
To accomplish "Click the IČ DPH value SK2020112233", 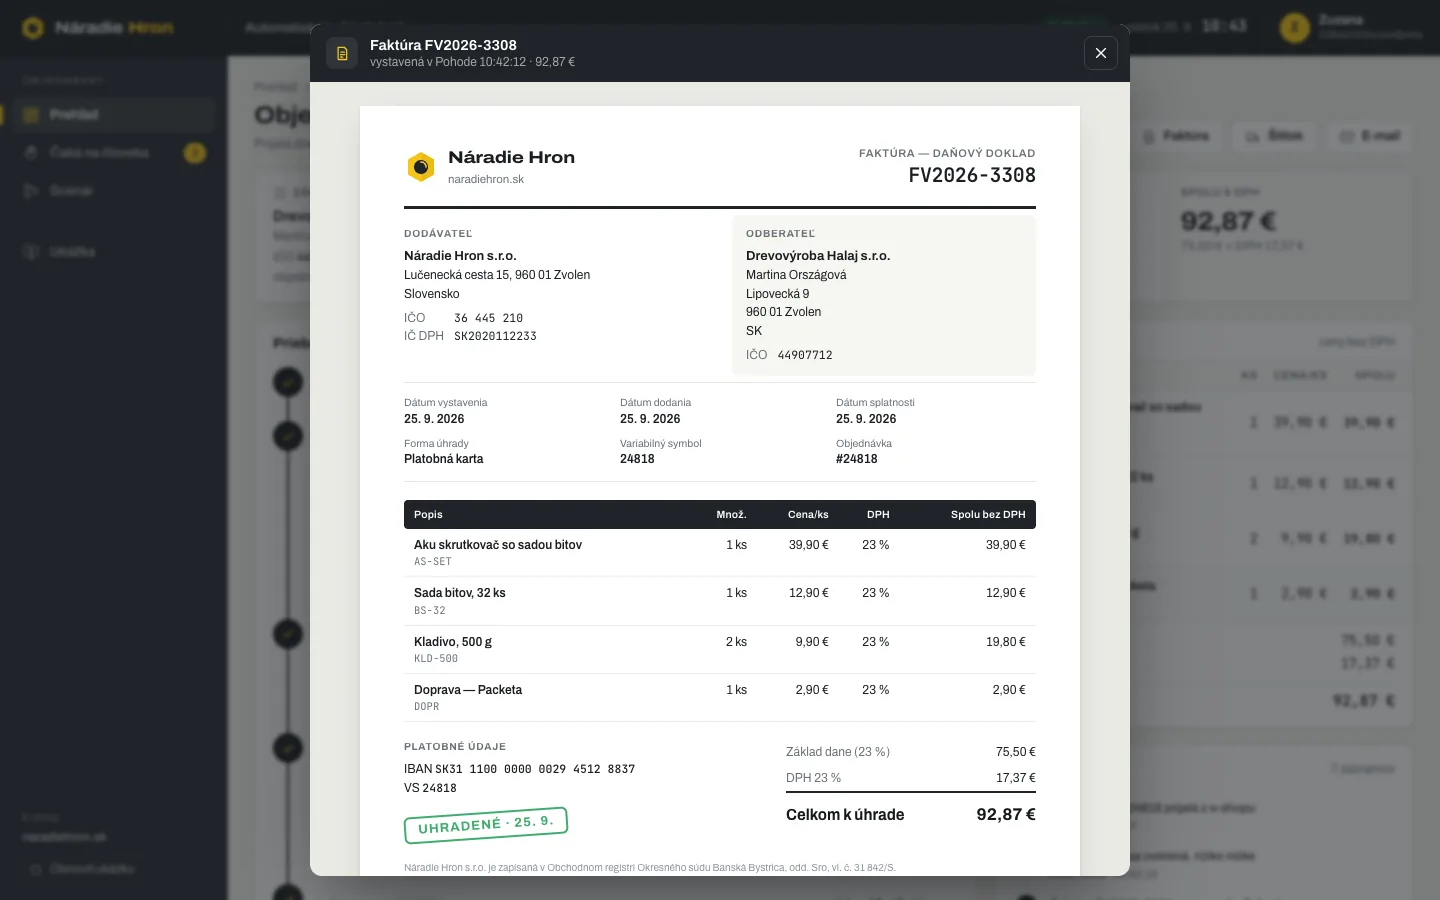I will [x=495, y=336].
